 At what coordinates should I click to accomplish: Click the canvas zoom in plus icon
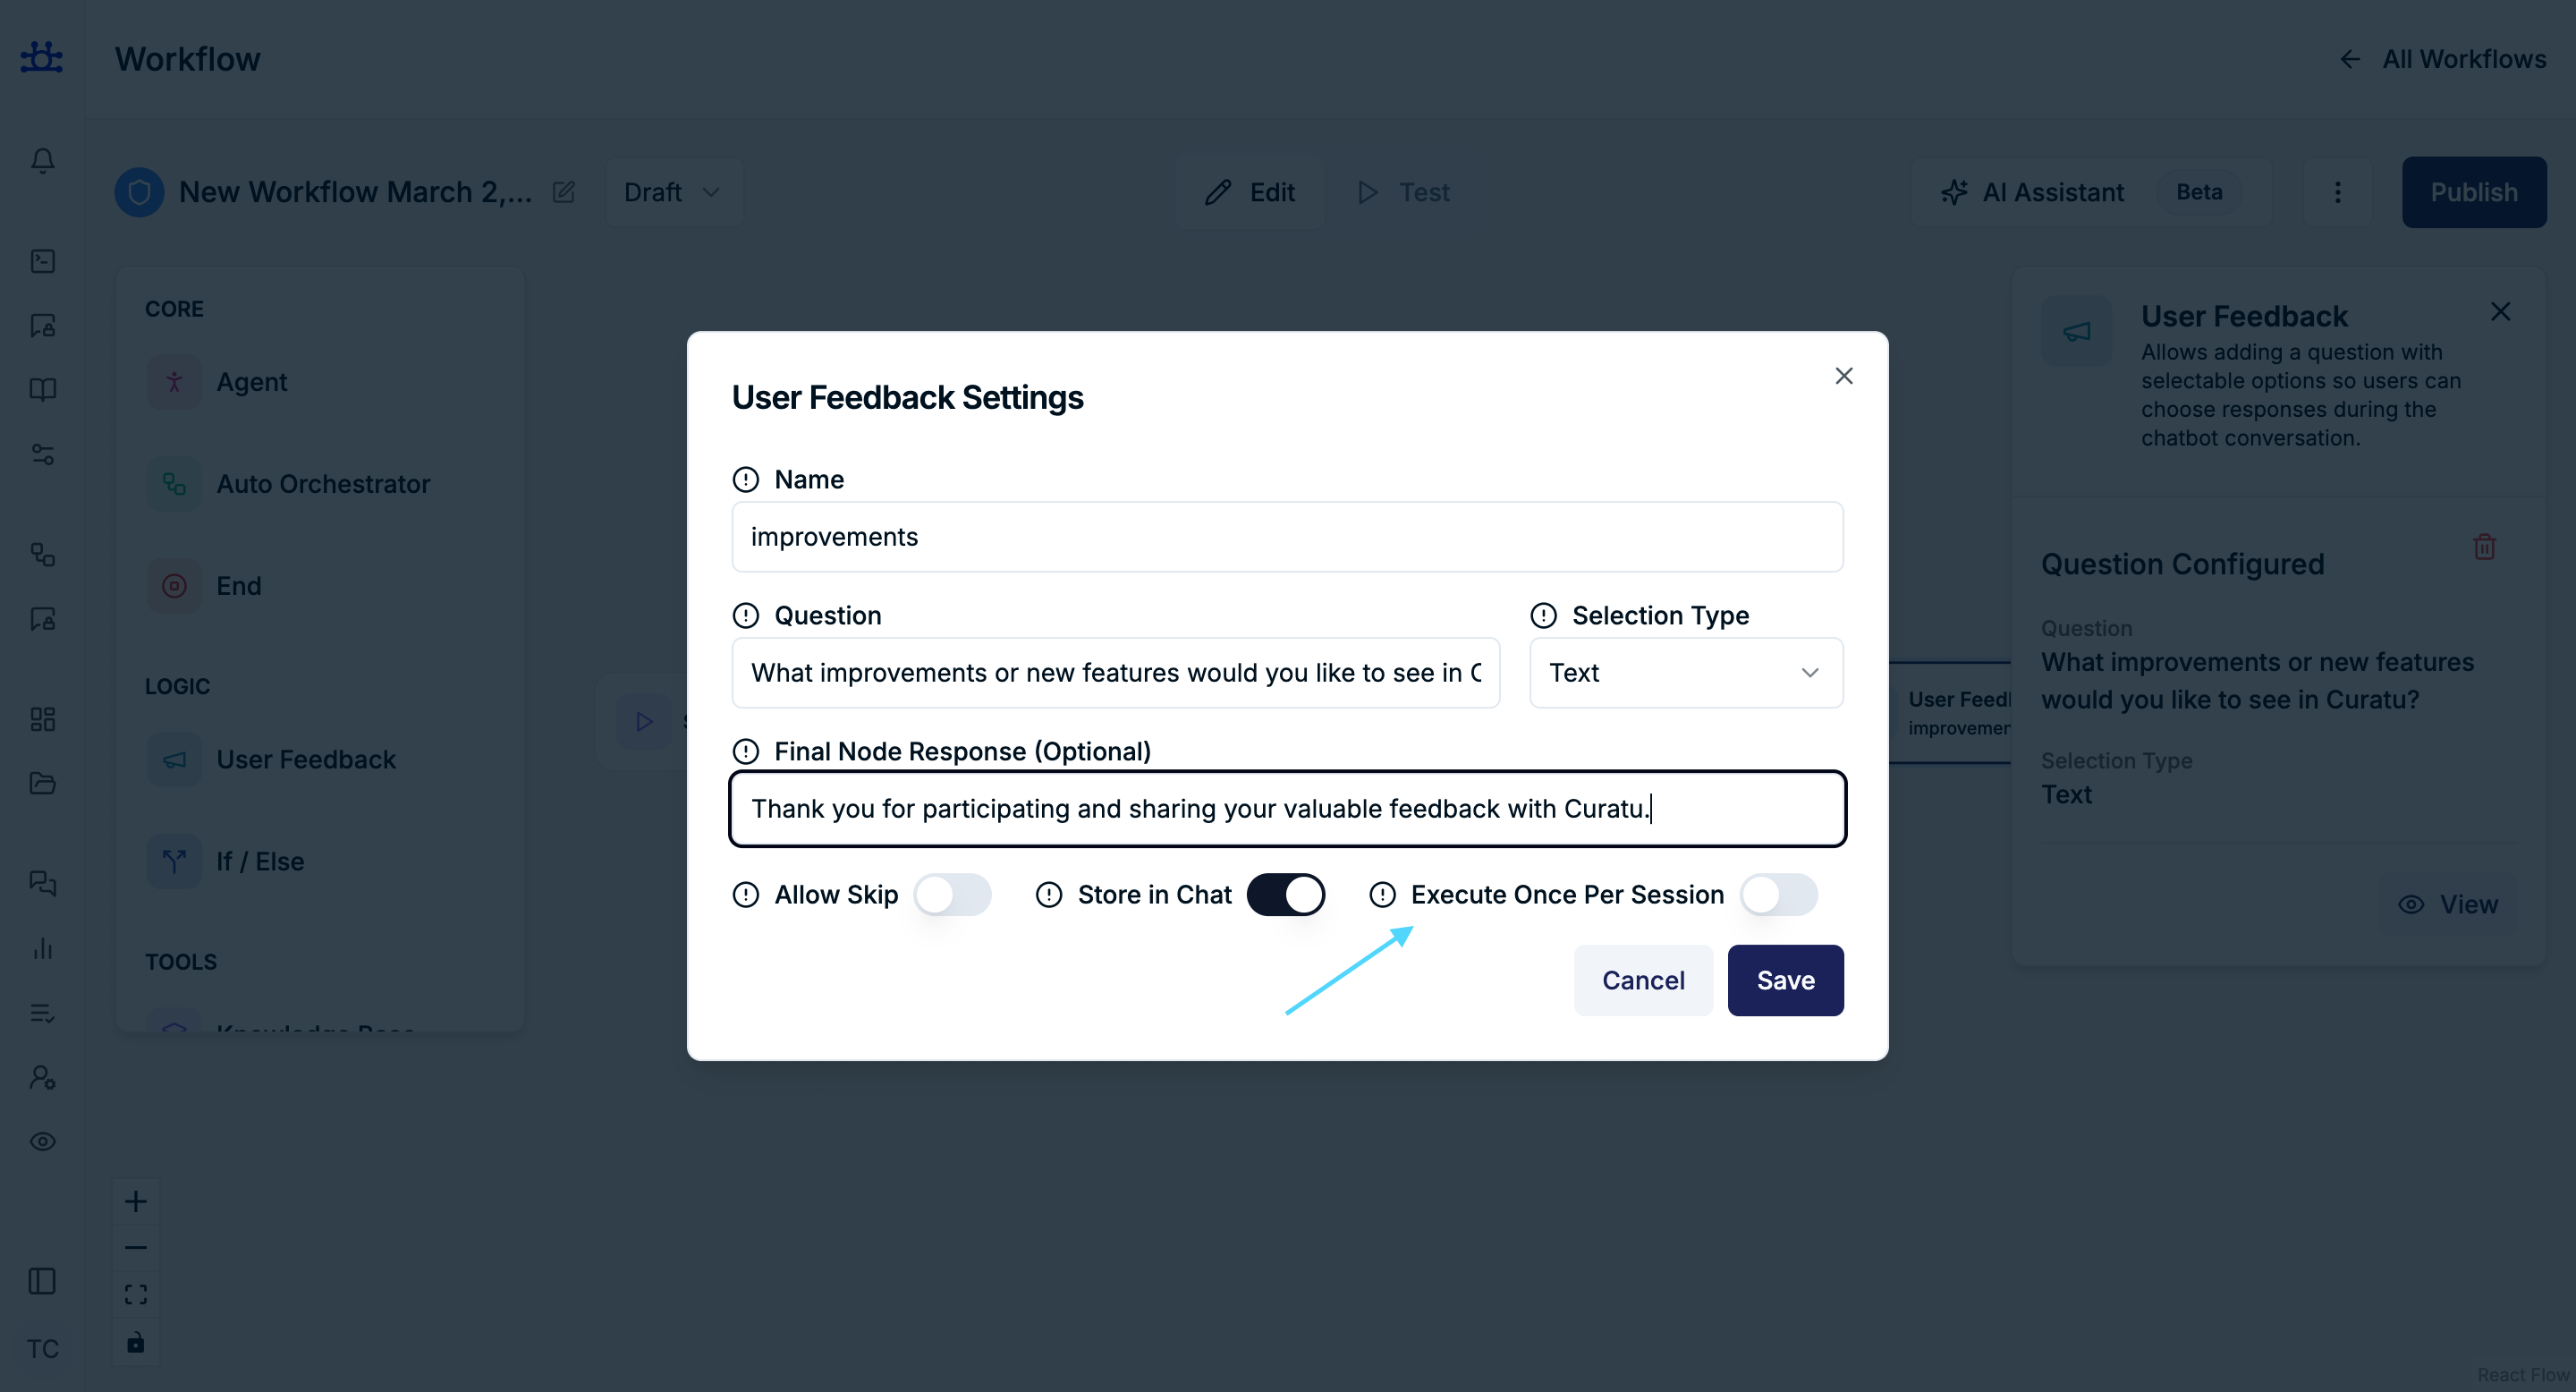pos(136,1201)
